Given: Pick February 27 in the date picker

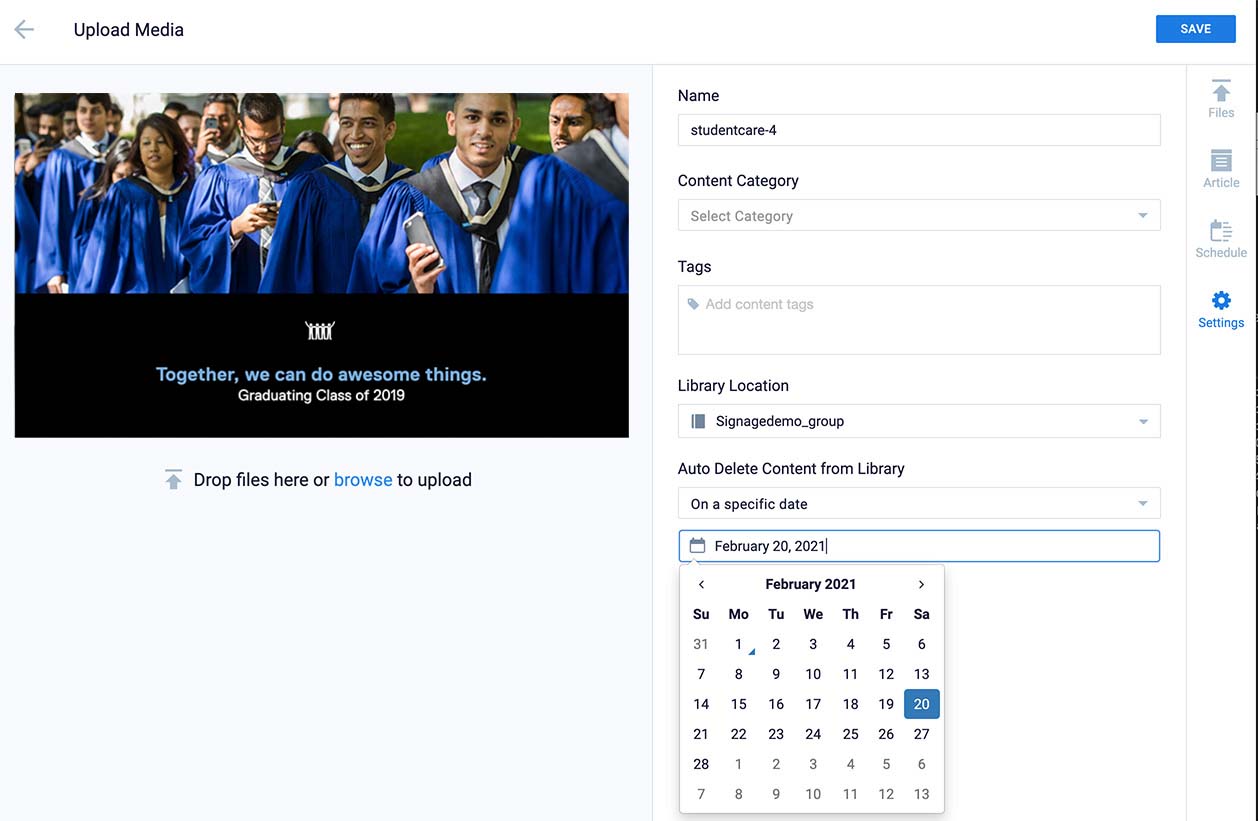Looking at the screenshot, I should [921, 734].
